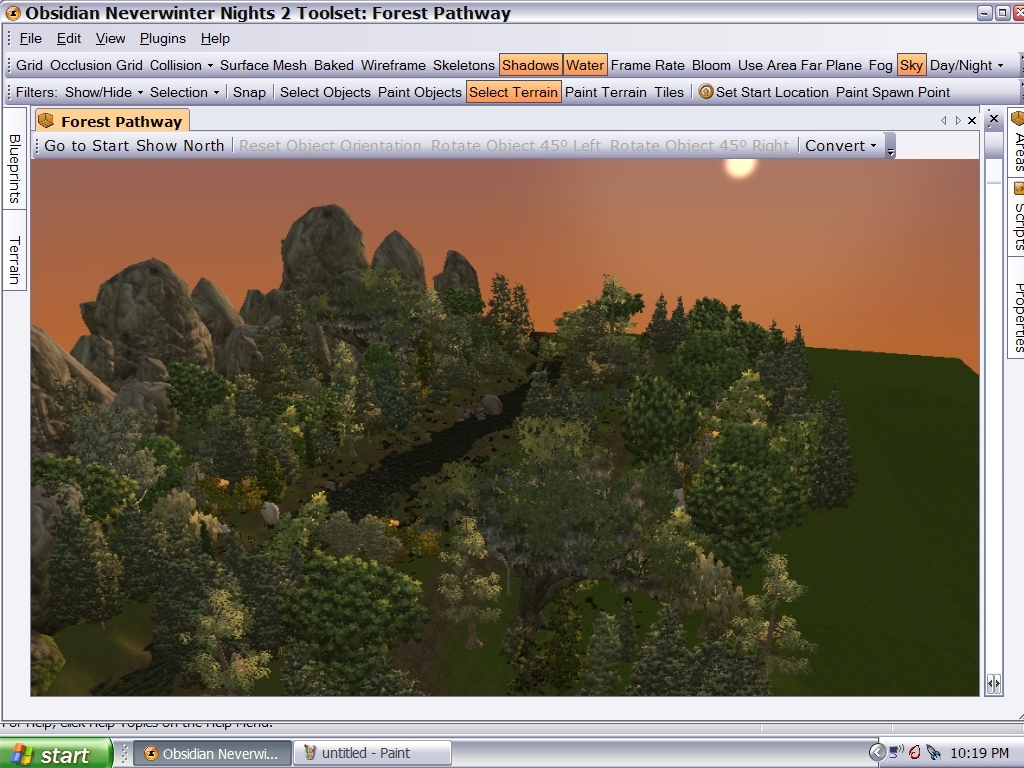The height and width of the screenshot is (768, 1024).
Task: Click the Set Start Location icon
Action: coord(706,92)
